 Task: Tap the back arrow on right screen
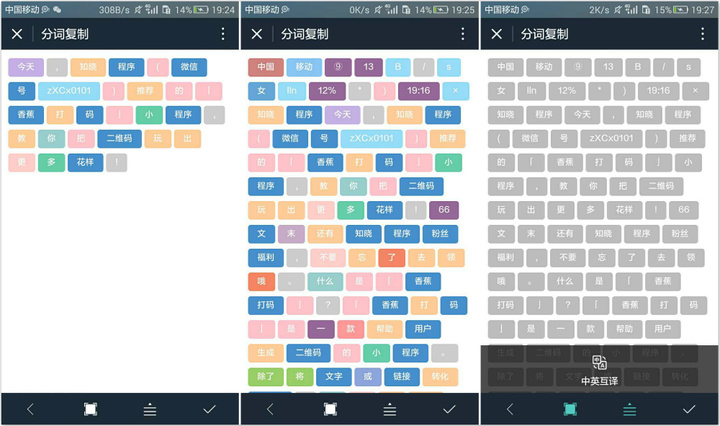click(x=510, y=409)
